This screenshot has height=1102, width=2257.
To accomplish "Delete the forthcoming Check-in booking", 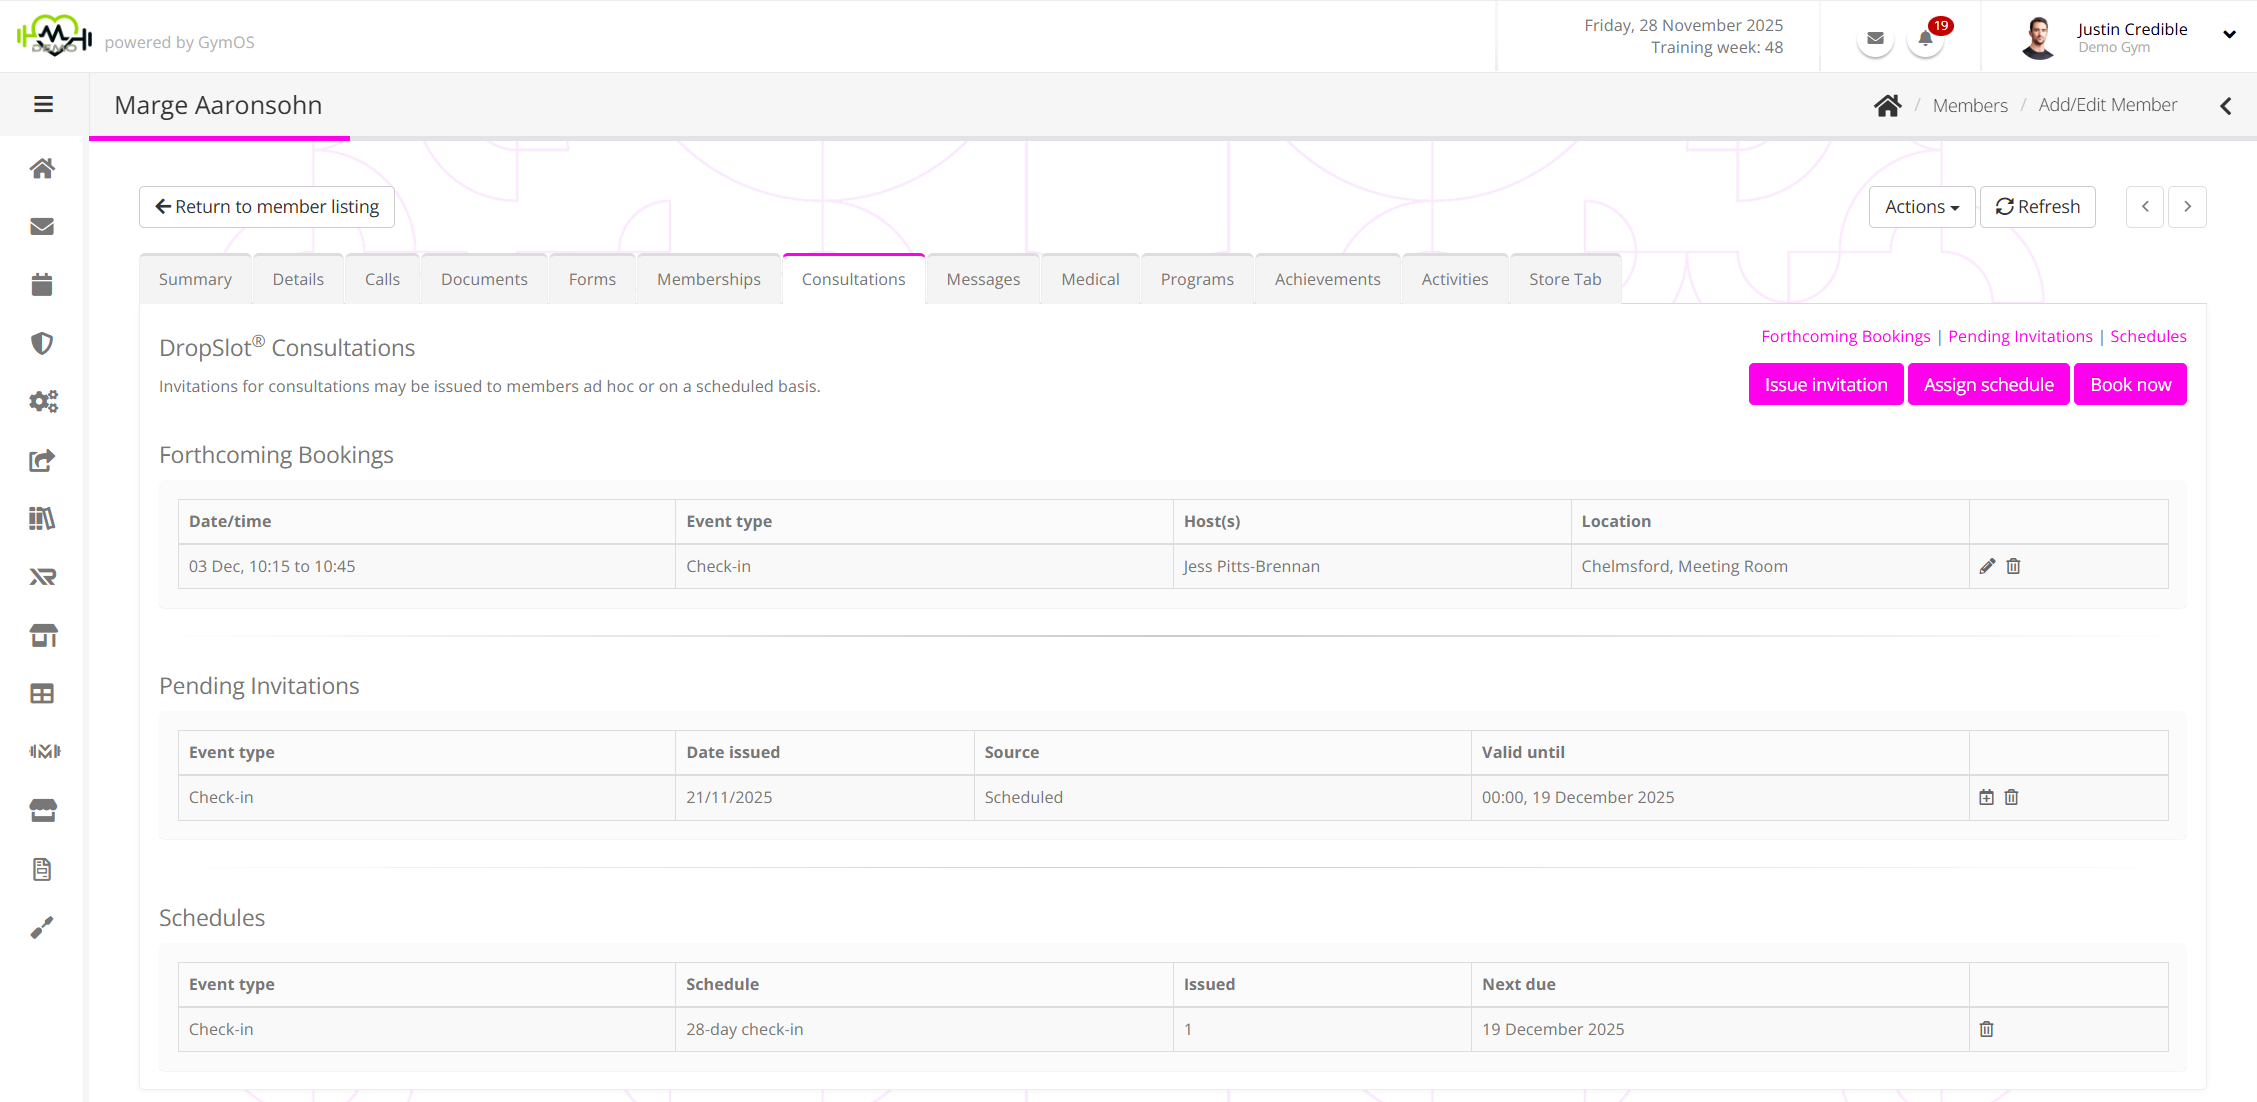I will (x=2013, y=566).
